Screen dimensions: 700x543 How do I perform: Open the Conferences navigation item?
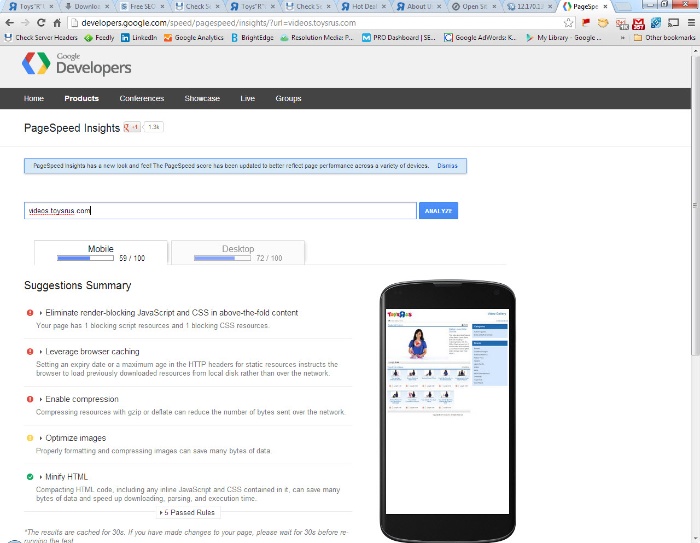coord(141,99)
